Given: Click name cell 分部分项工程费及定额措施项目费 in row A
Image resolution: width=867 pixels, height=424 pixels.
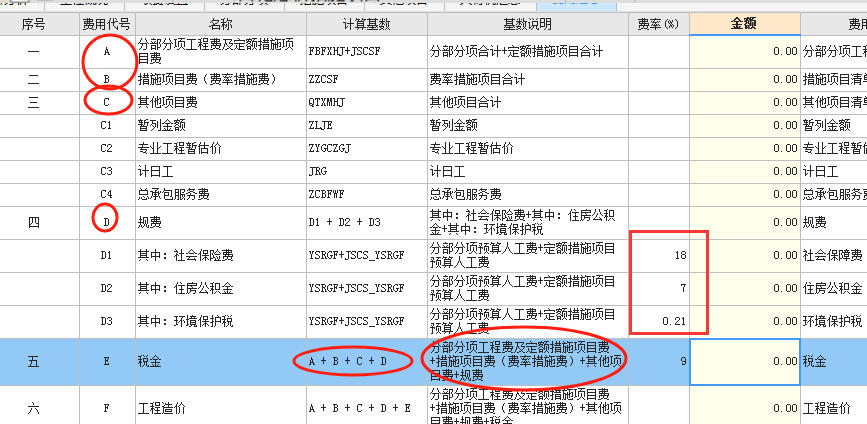Looking at the screenshot, I should pos(221,52).
